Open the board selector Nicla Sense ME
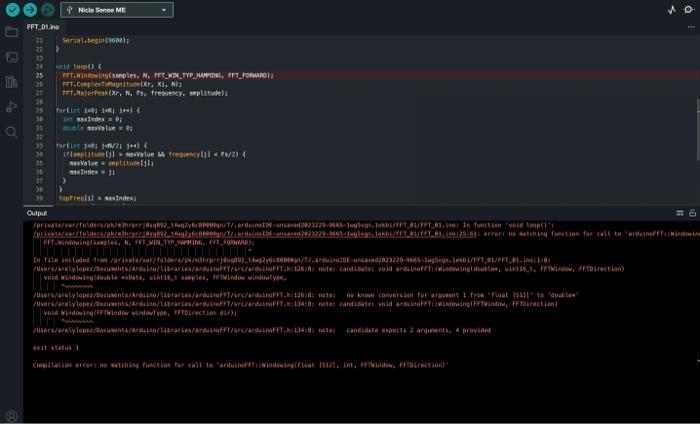The width and height of the screenshot is (700, 424). point(117,10)
